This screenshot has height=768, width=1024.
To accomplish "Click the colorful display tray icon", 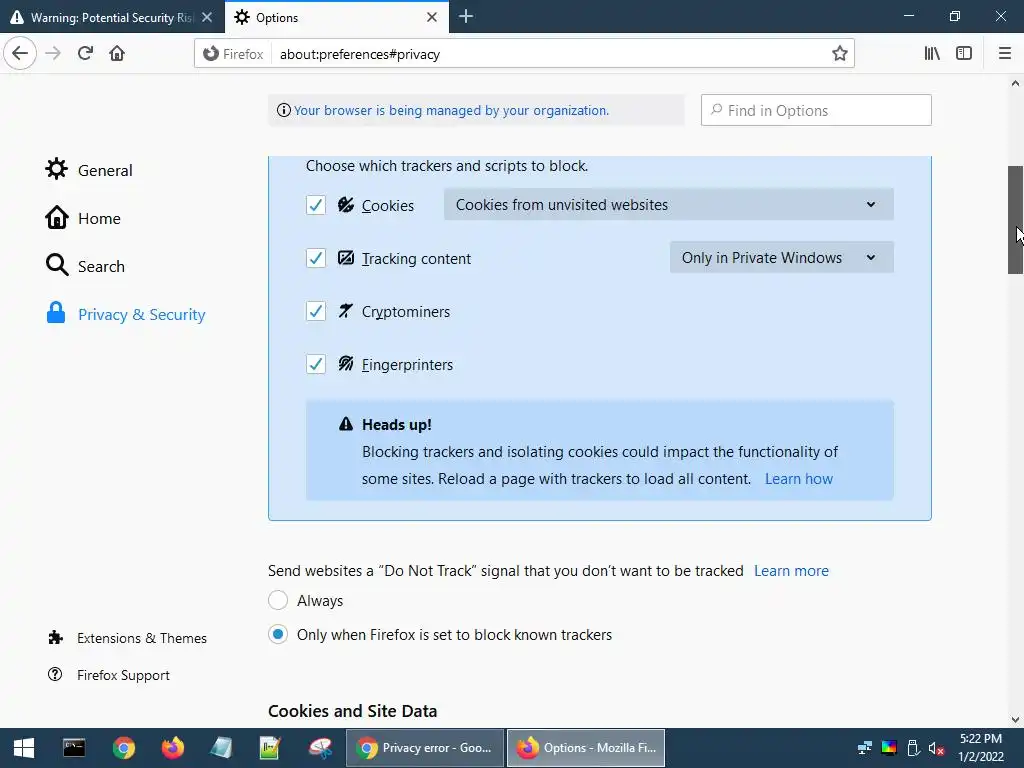I will (889, 748).
